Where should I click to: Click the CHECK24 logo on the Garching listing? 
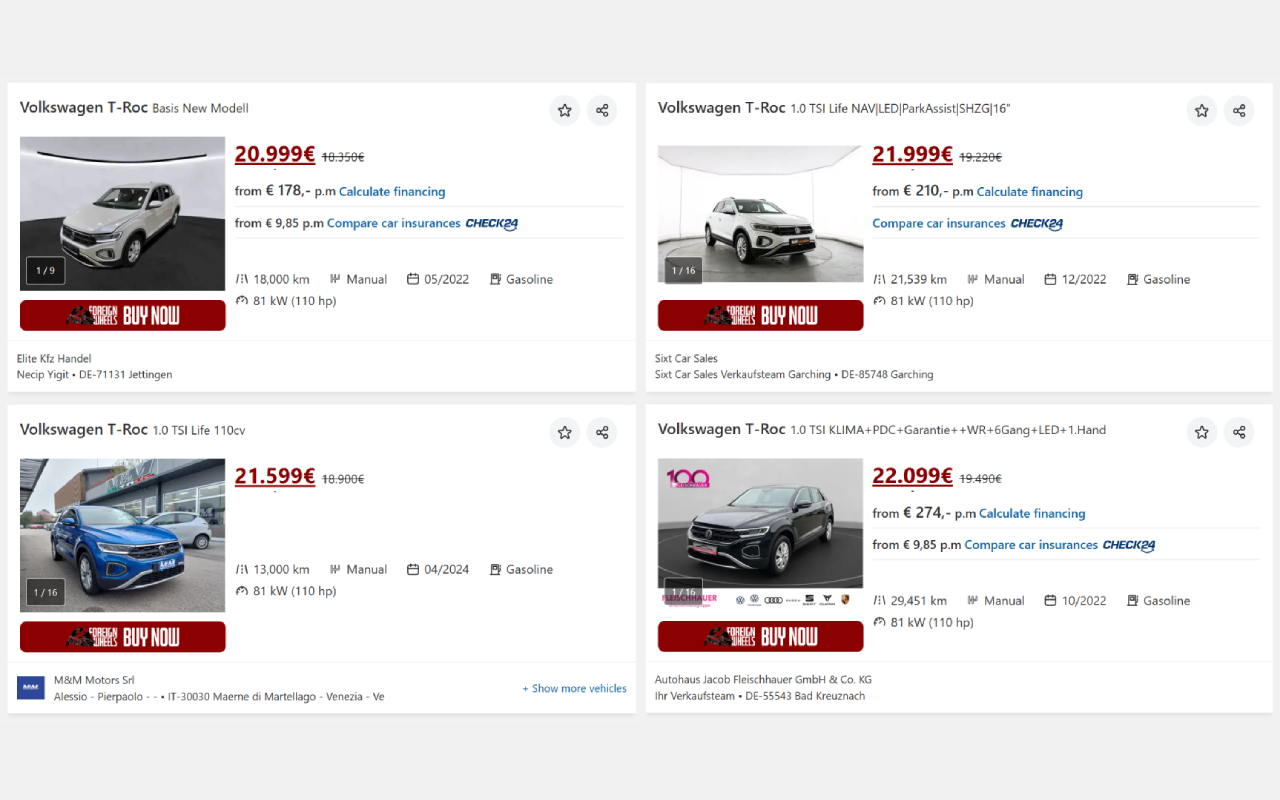[1036, 223]
